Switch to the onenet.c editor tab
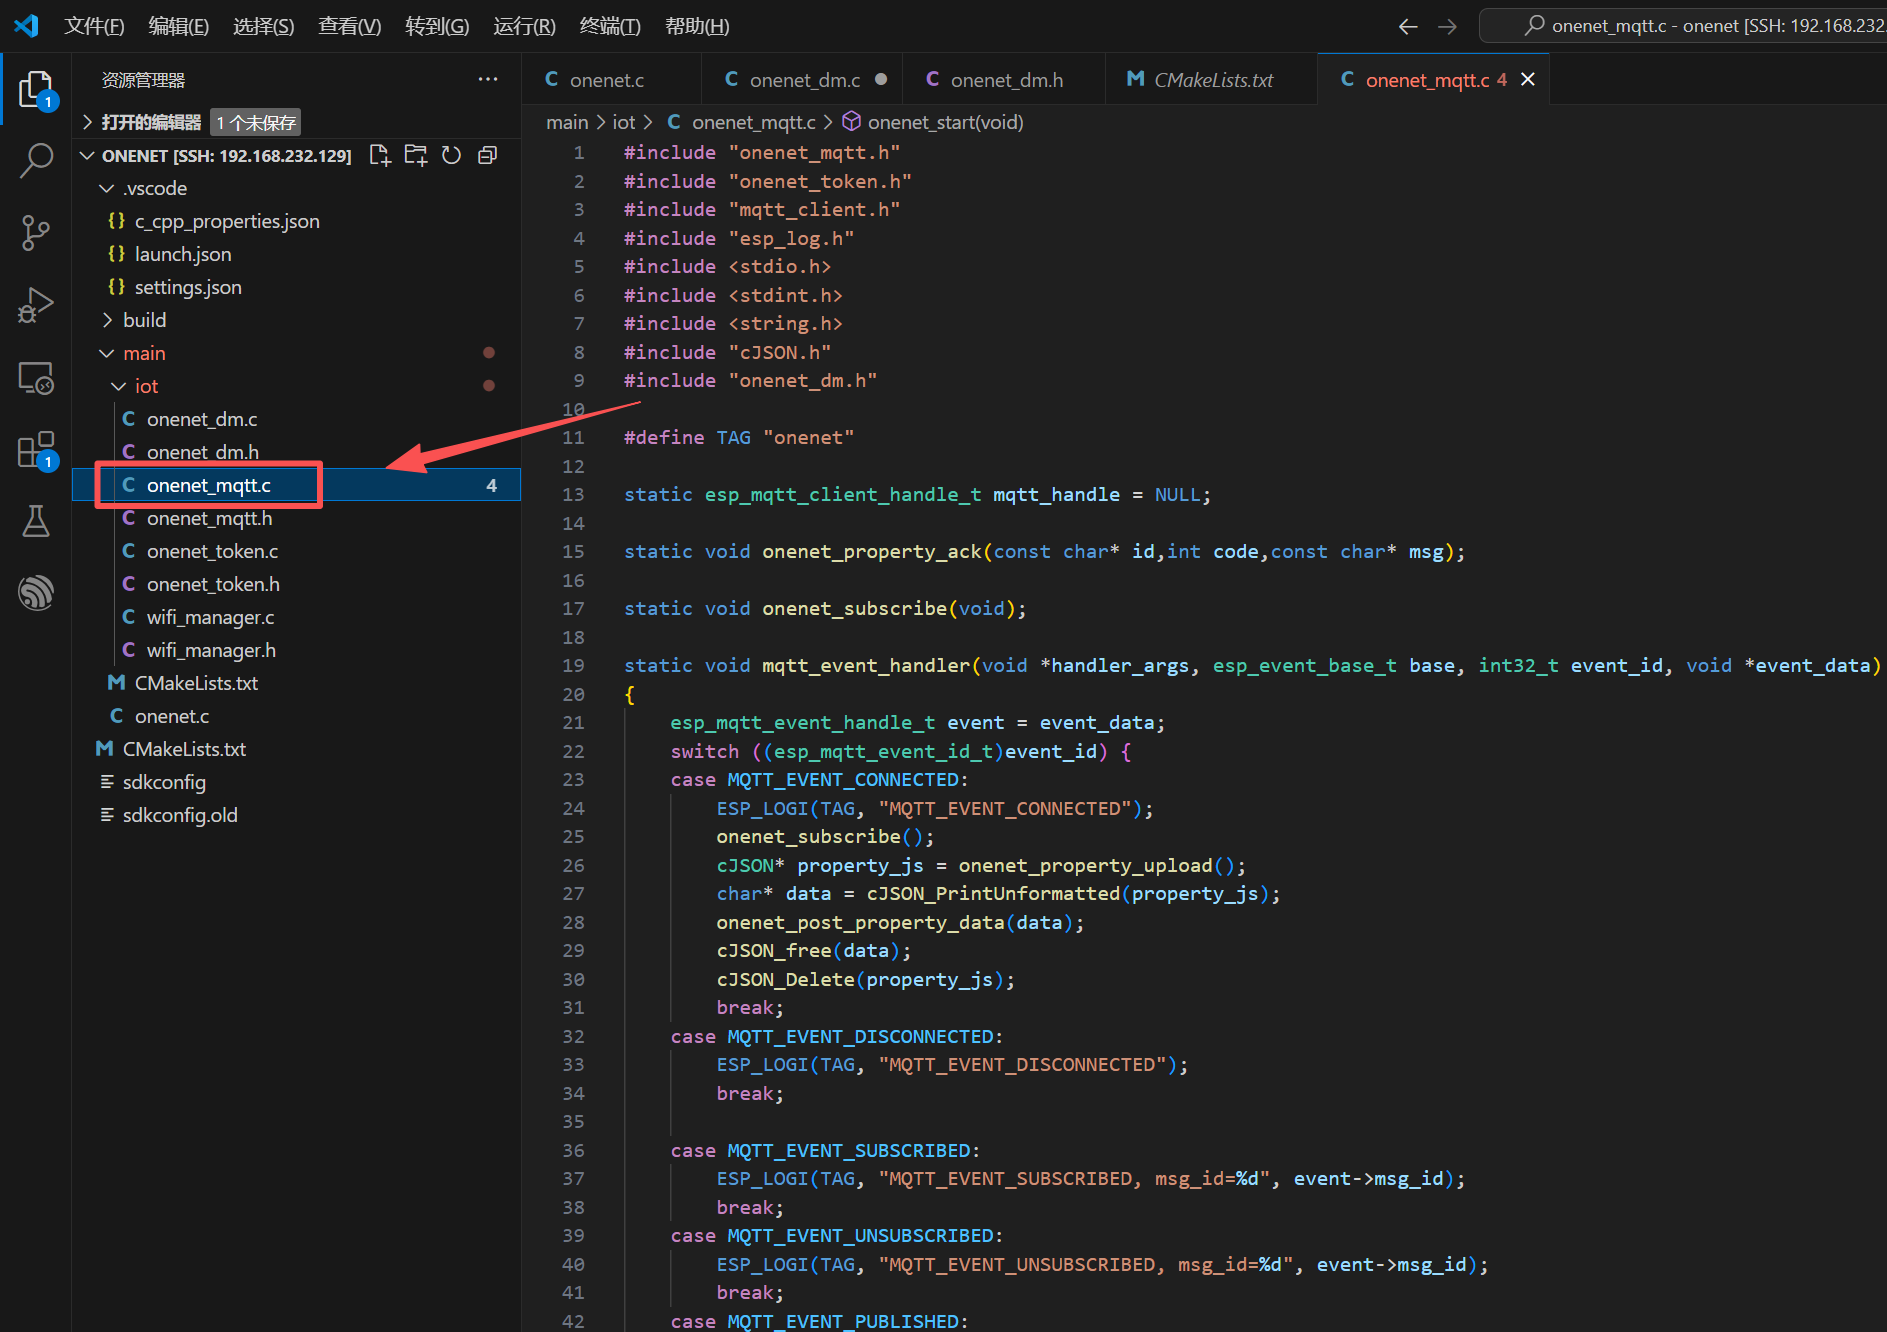The image size is (1887, 1332). (610, 79)
